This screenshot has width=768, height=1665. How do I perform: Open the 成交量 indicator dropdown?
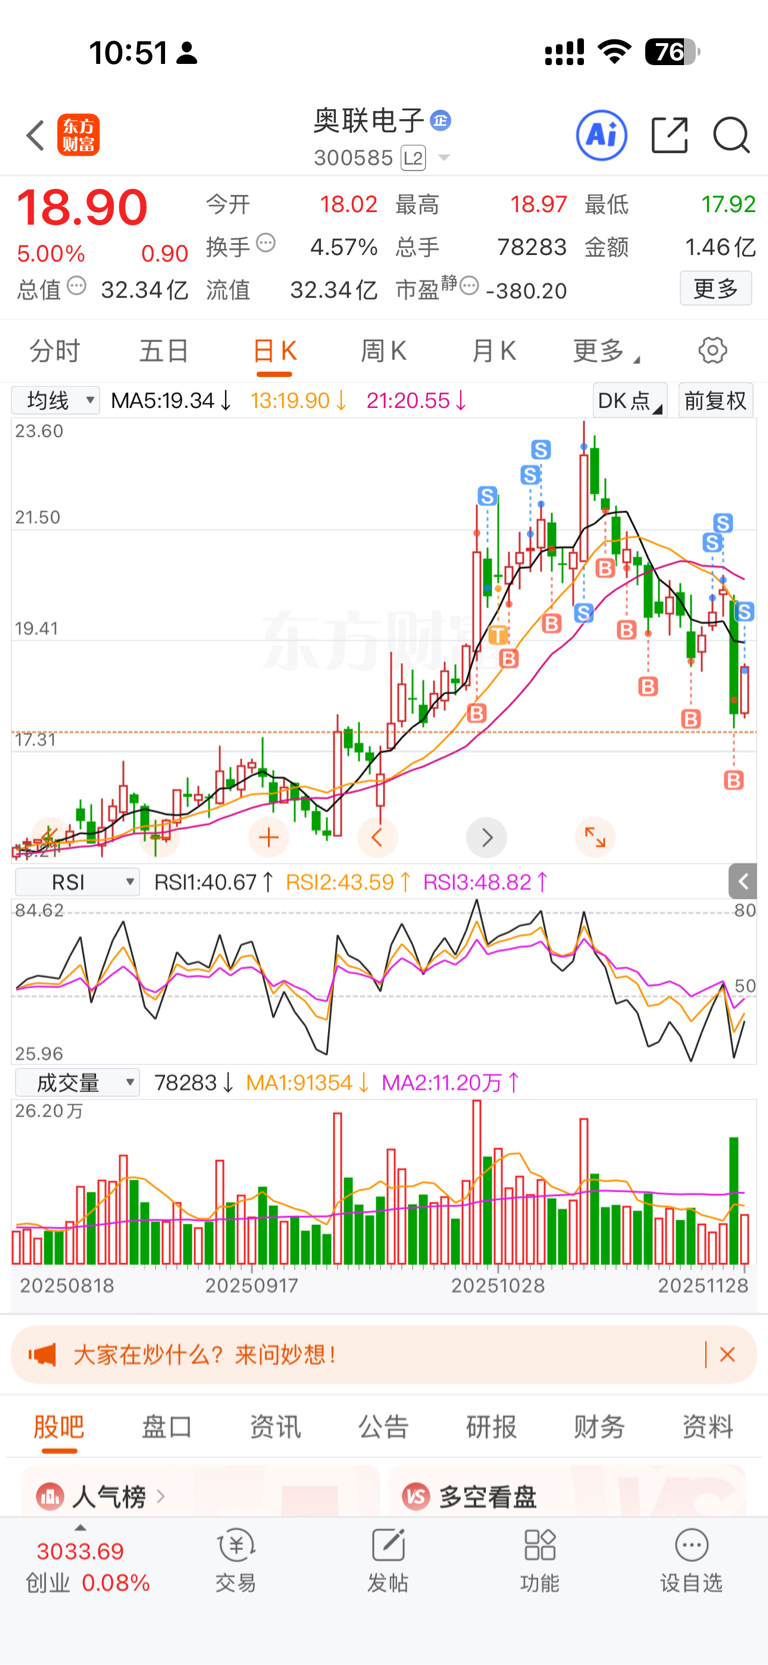tap(77, 1083)
